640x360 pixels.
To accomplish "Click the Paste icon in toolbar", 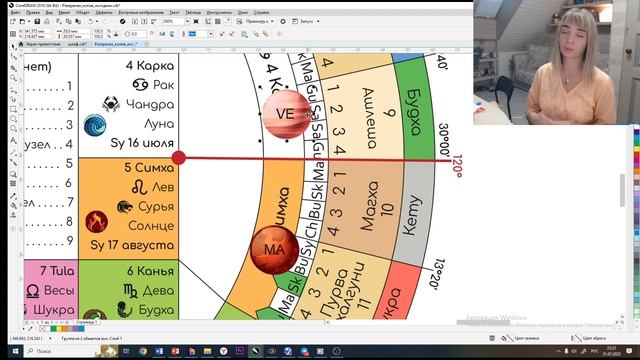I will click(x=78, y=21).
